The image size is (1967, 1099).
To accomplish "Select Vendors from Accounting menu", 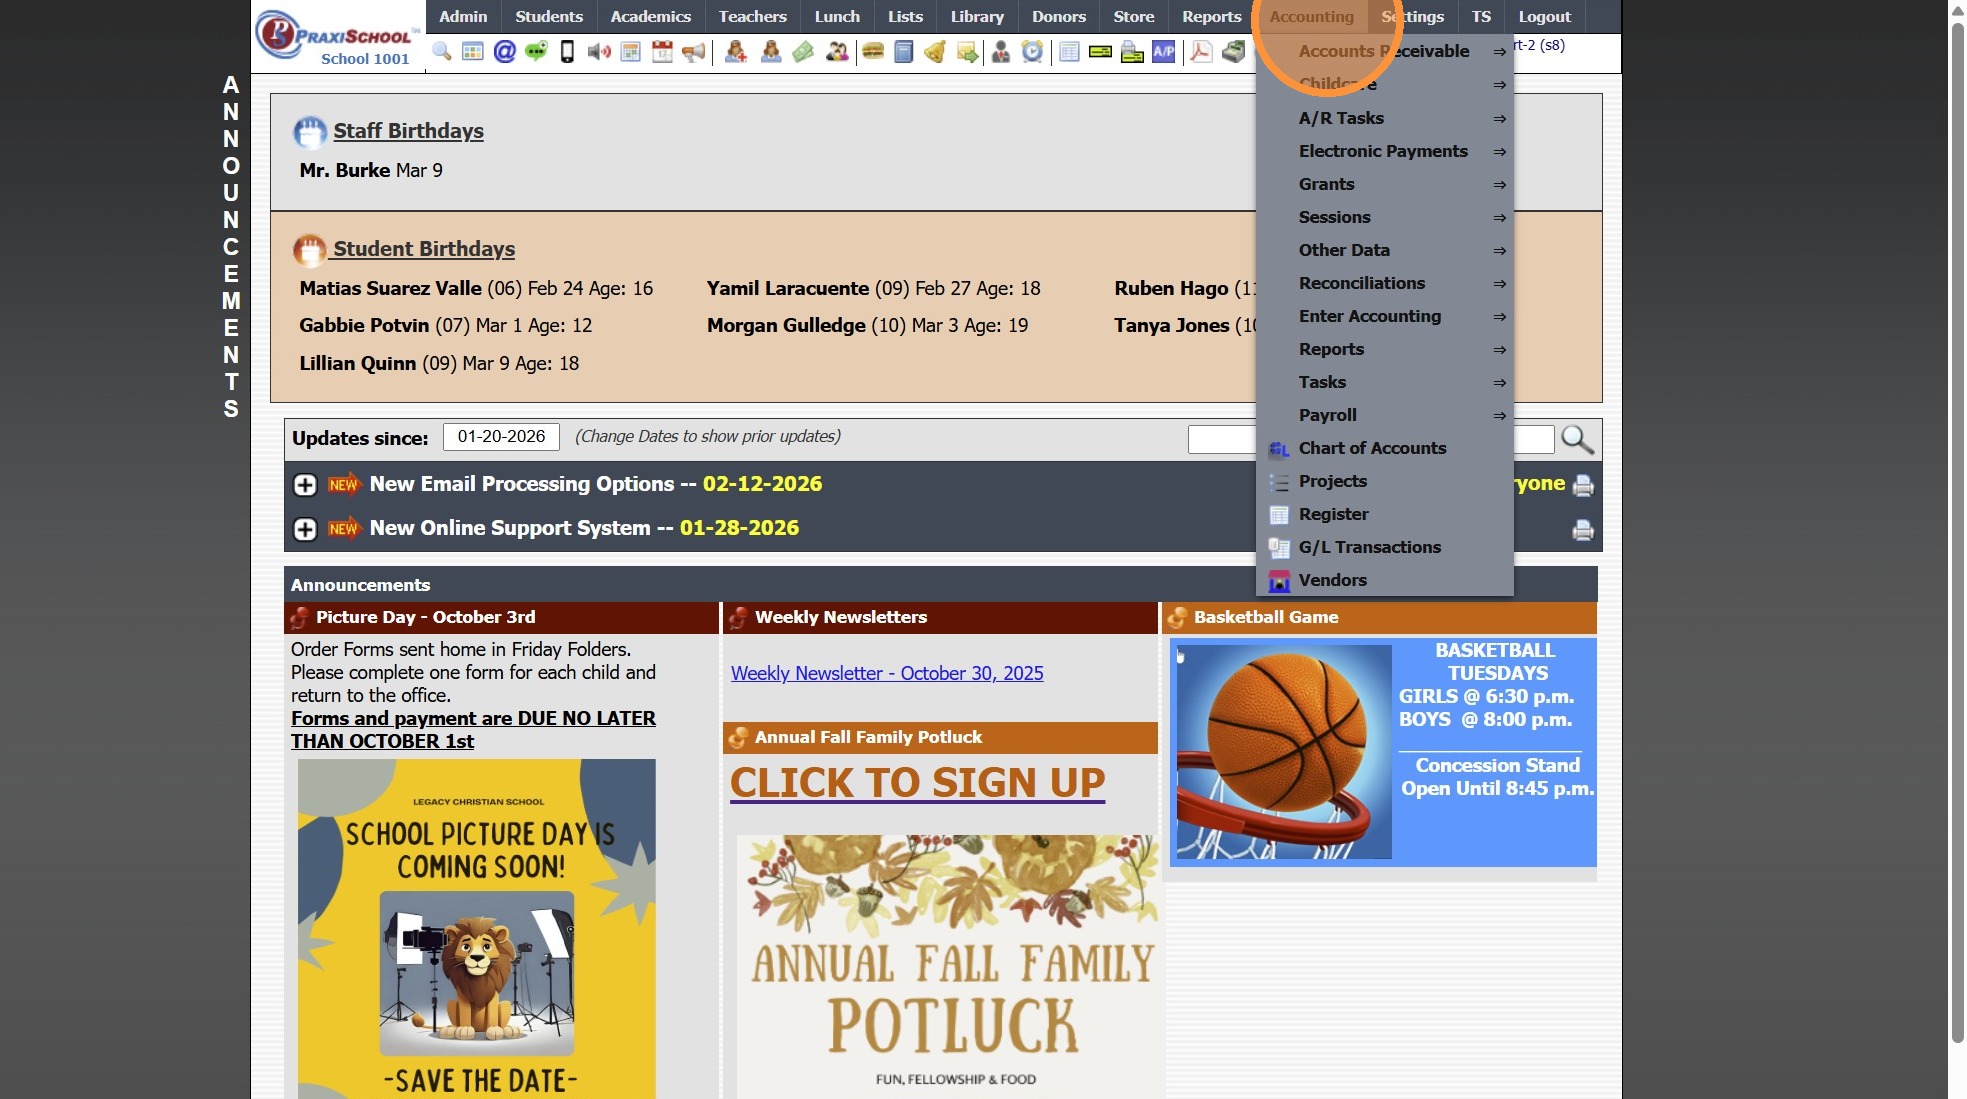I will (1332, 580).
